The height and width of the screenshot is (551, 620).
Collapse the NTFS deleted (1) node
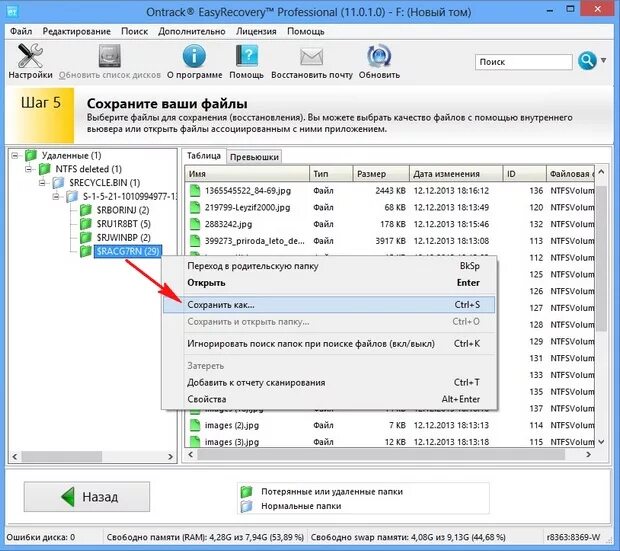28,169
